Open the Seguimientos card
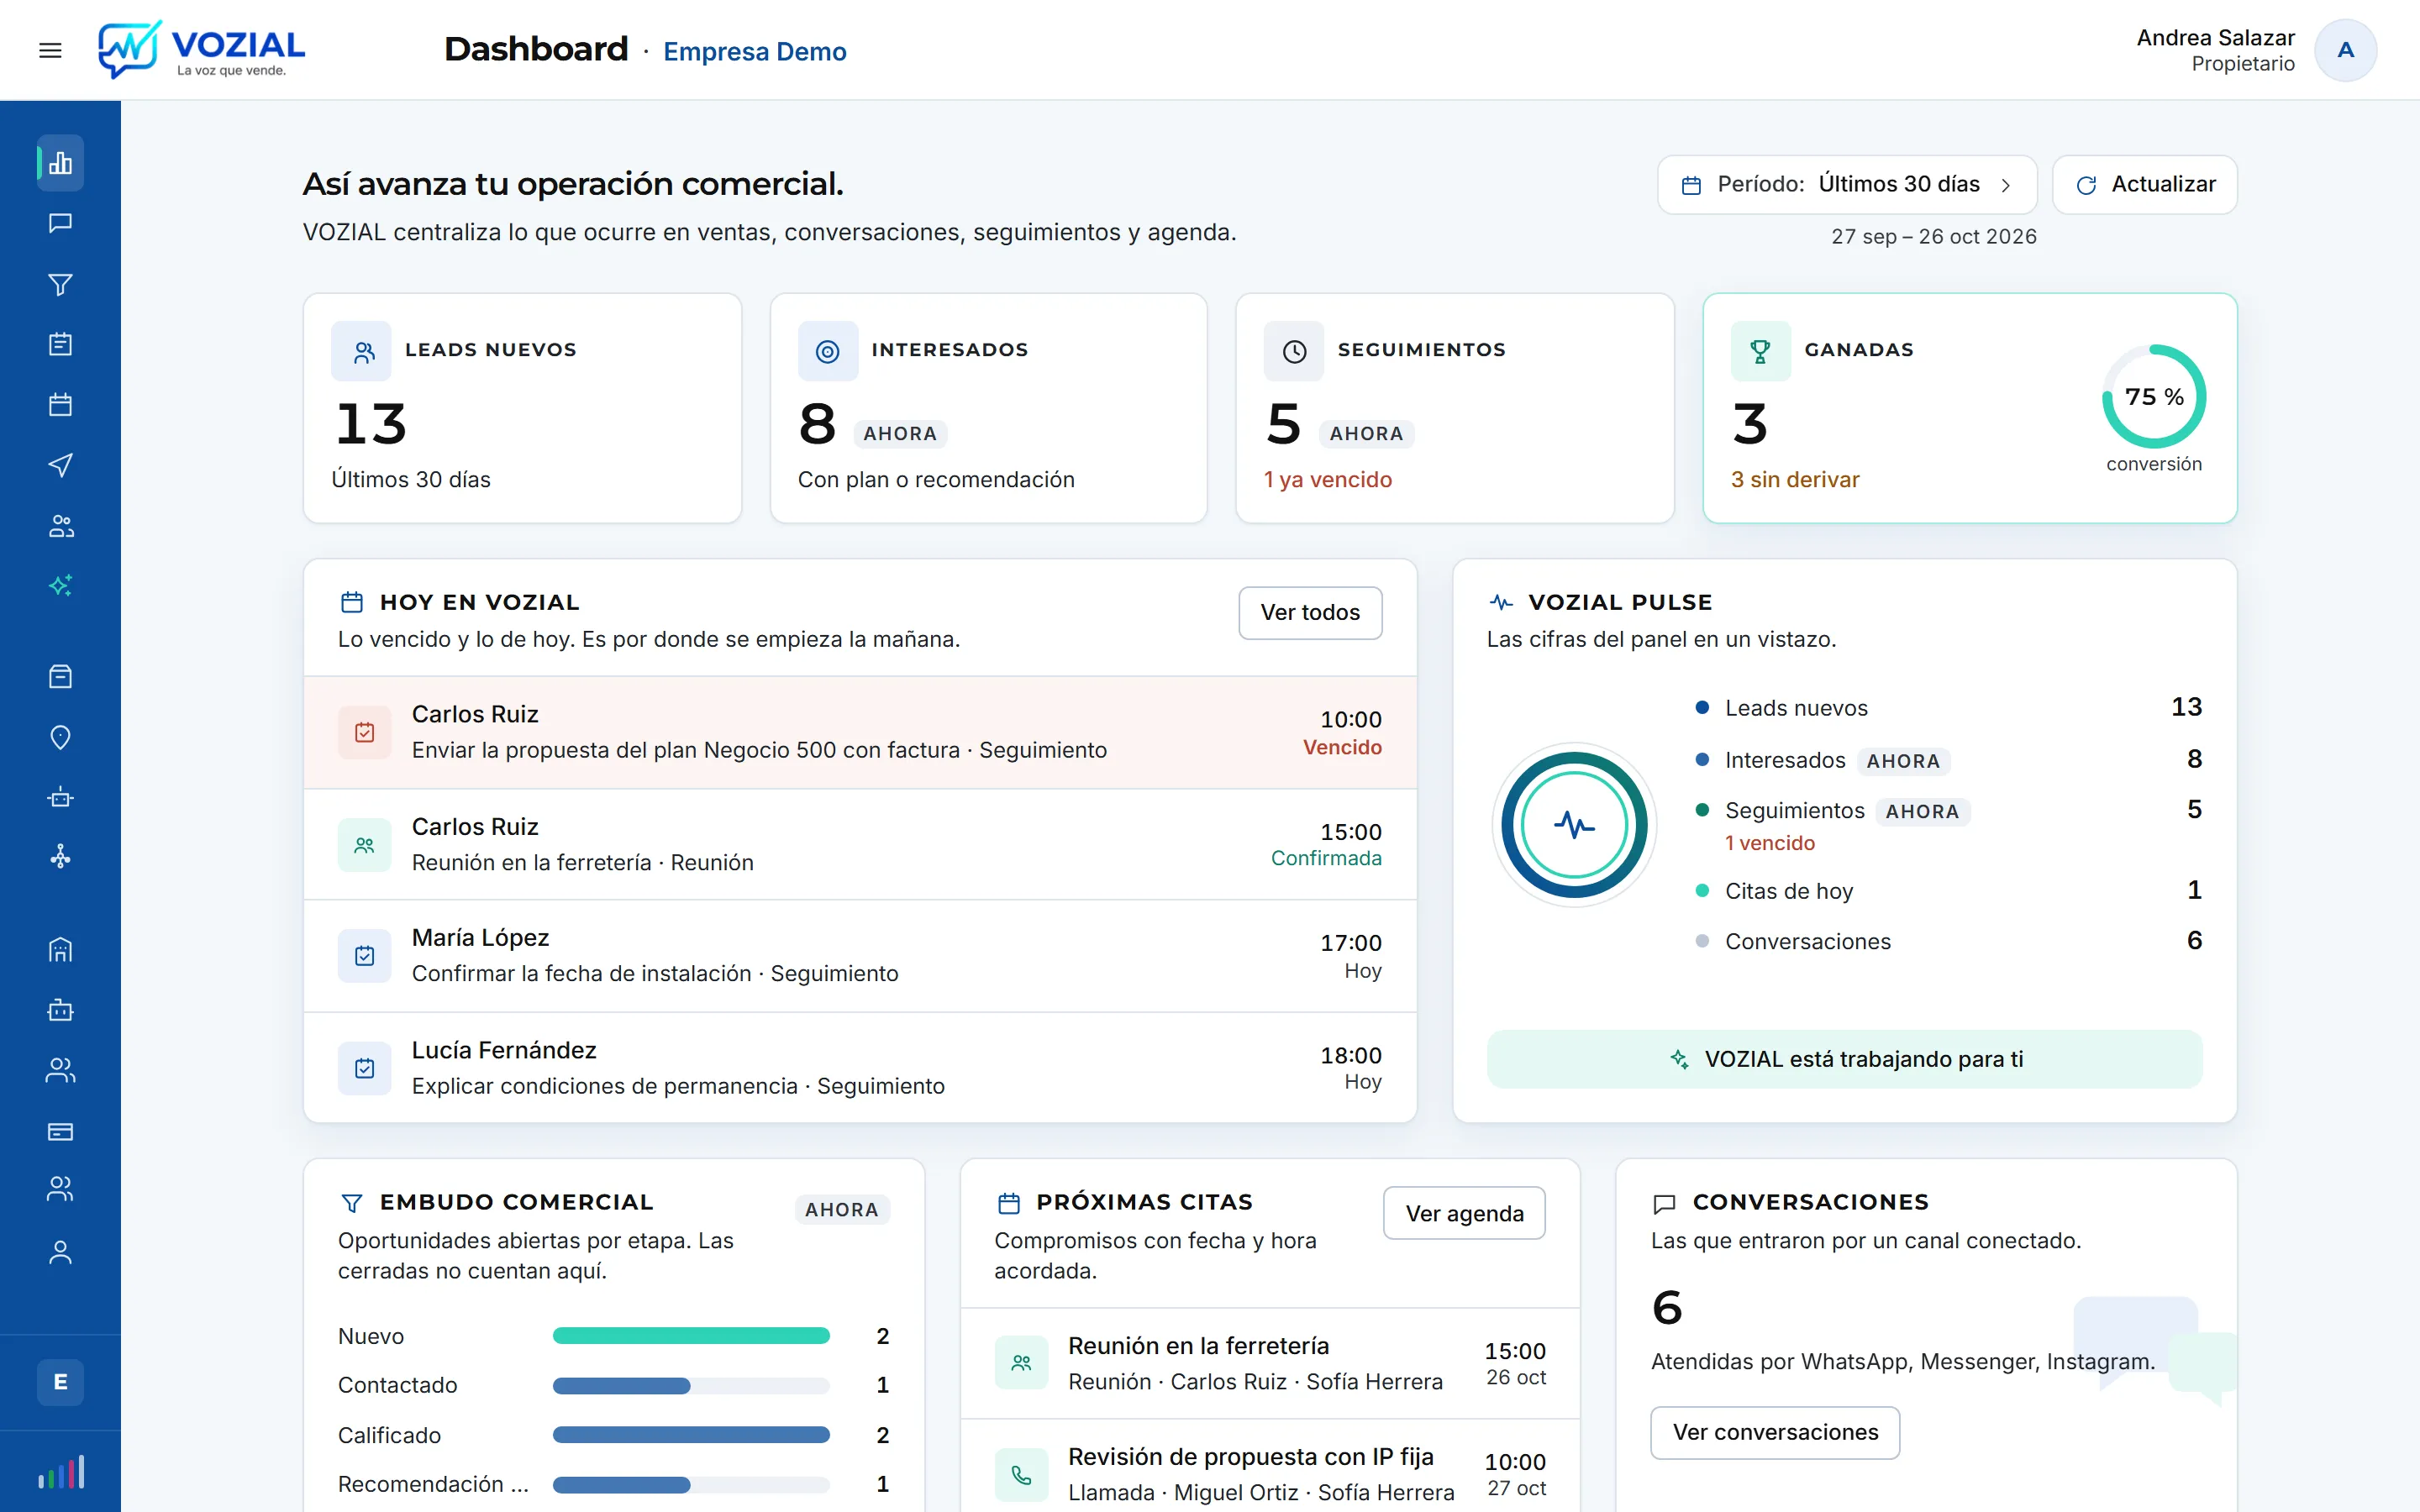This screenshot has height=1512, width=2420. (x=1455, y=408)
